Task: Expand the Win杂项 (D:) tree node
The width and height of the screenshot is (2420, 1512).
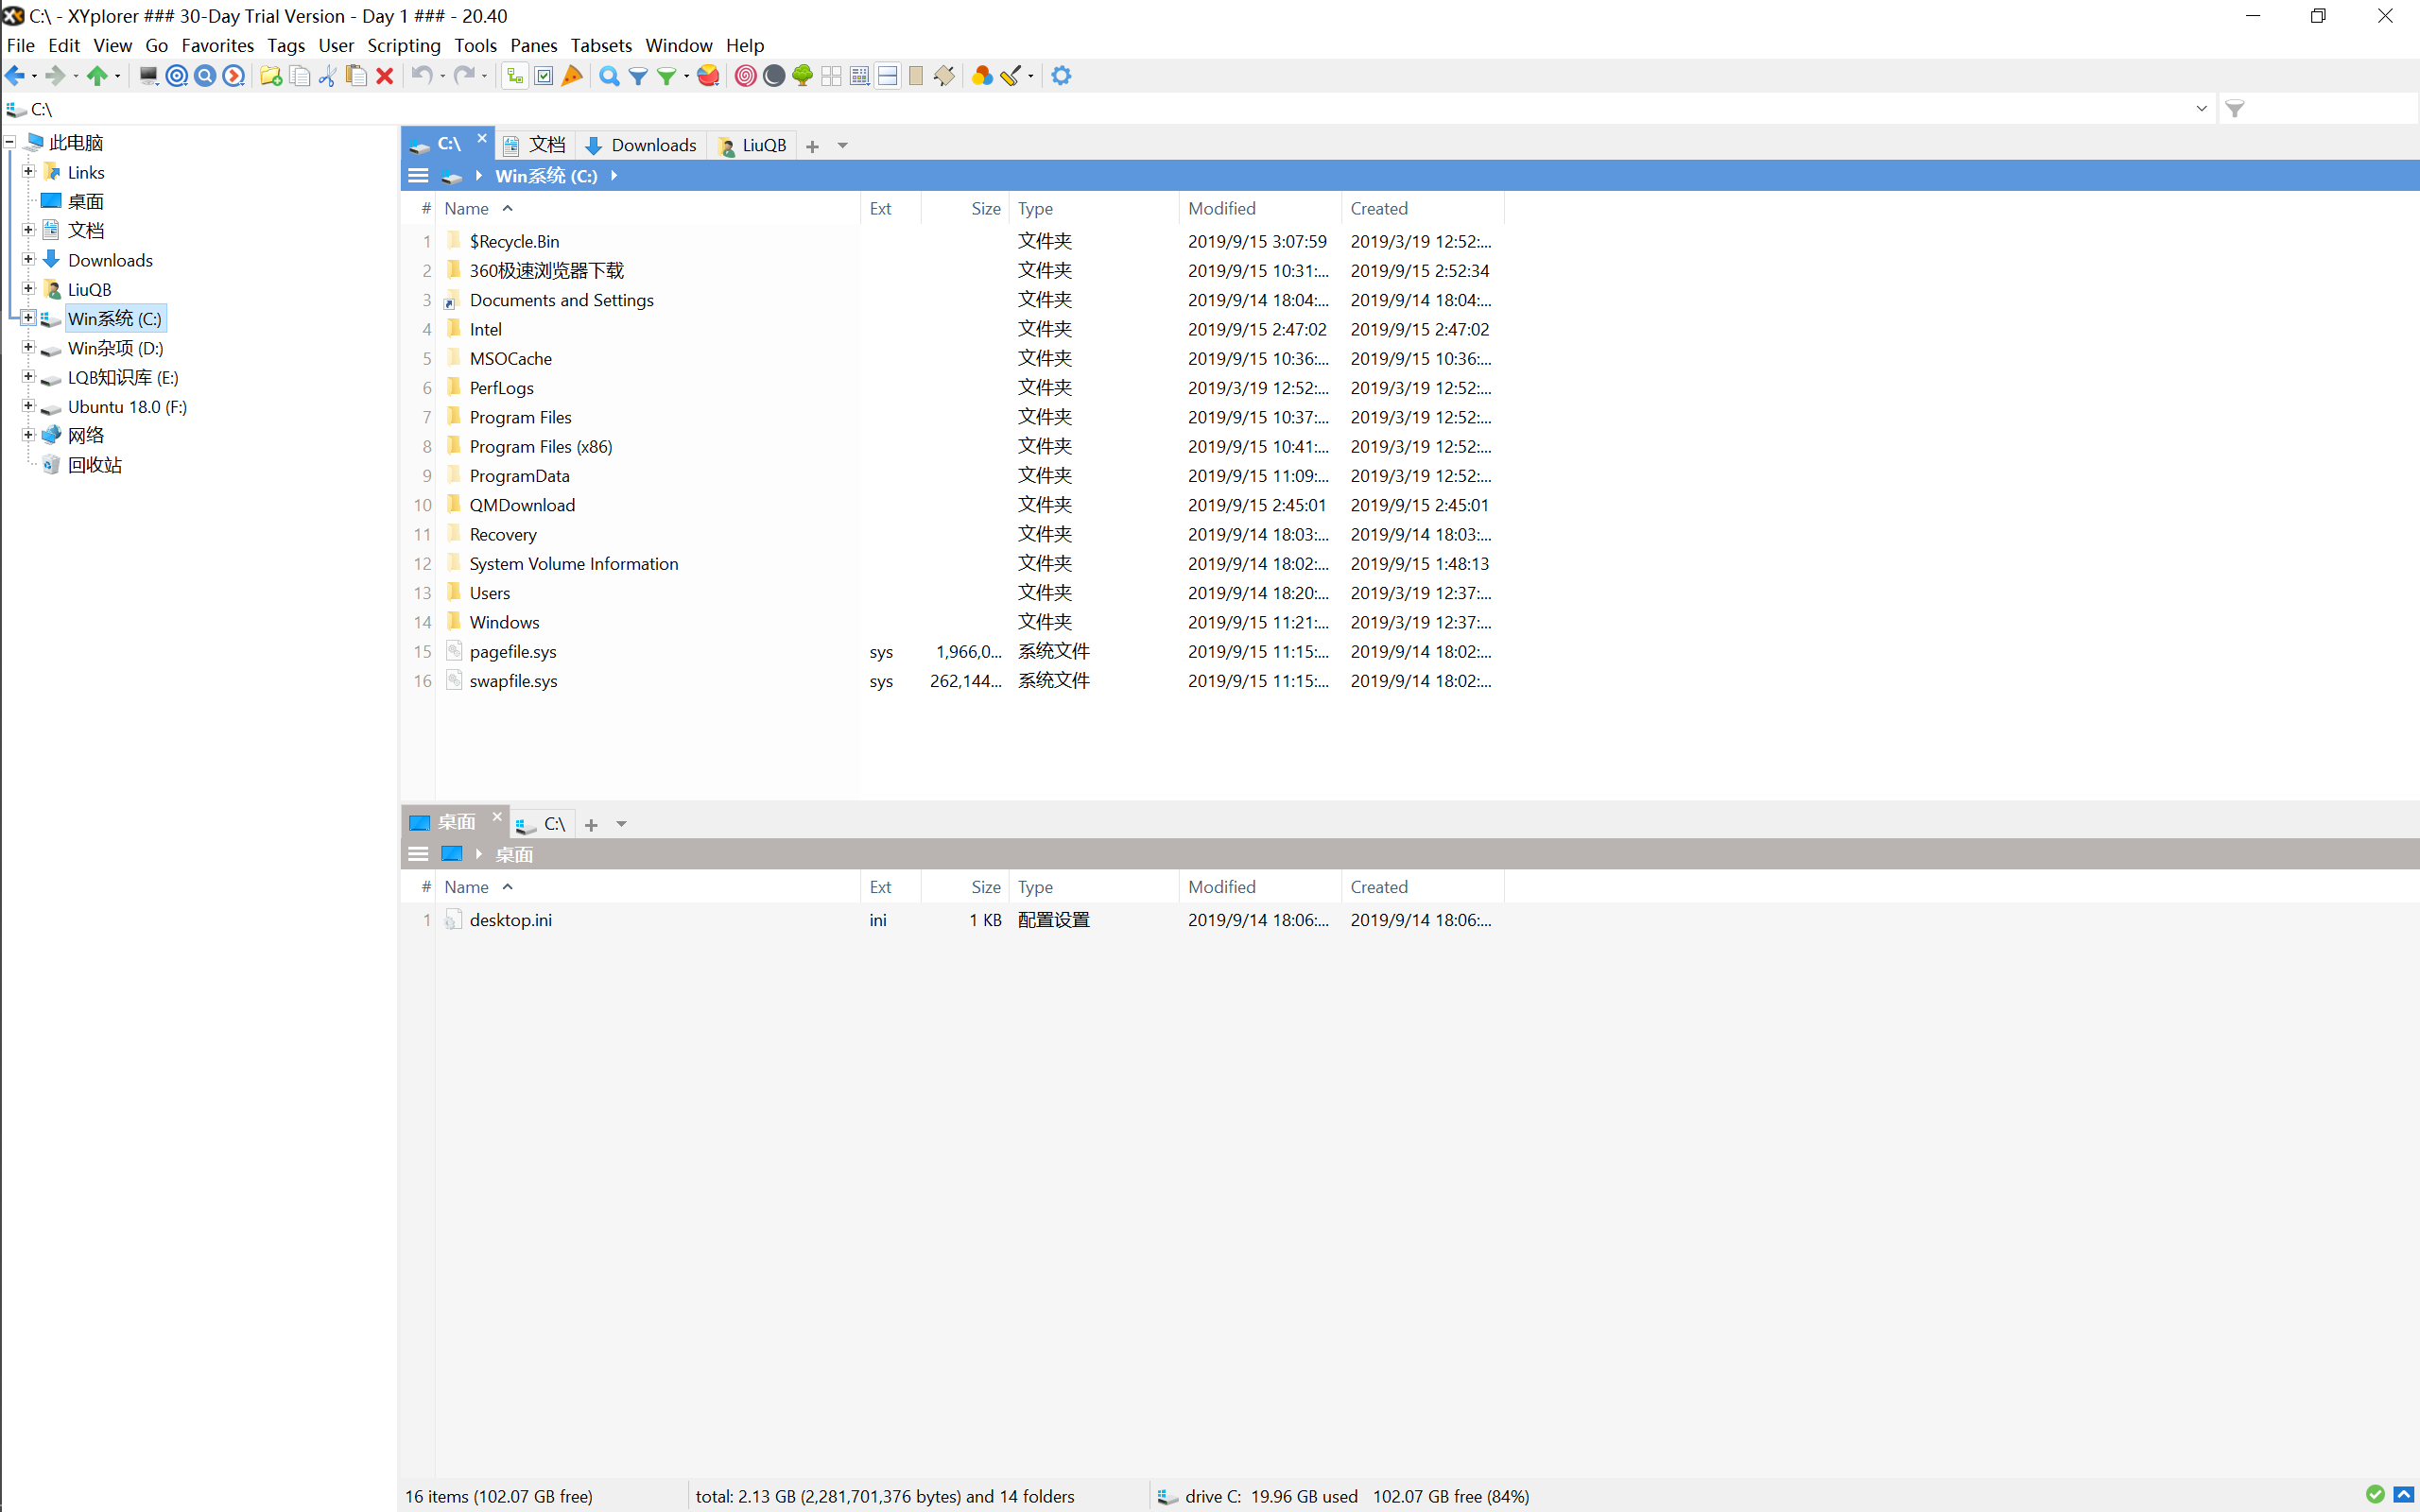Action: pos(28,348)
